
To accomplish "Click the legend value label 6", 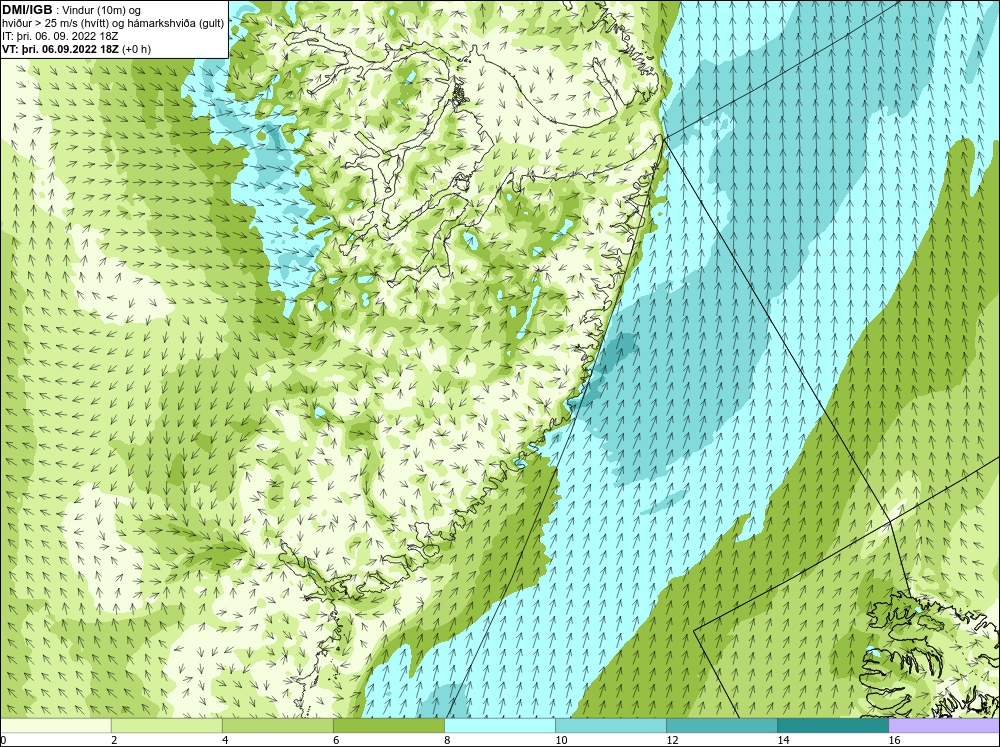I will click(336, 740).
